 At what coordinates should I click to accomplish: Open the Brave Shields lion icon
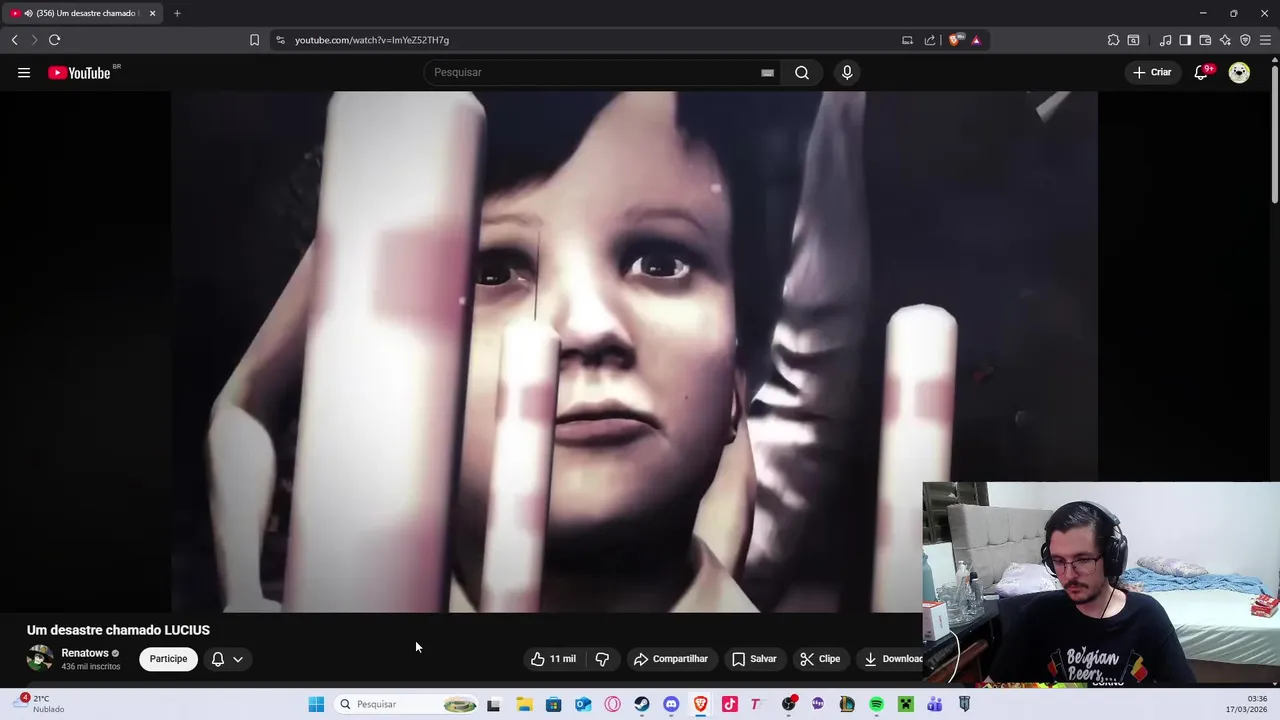point(955,40)
